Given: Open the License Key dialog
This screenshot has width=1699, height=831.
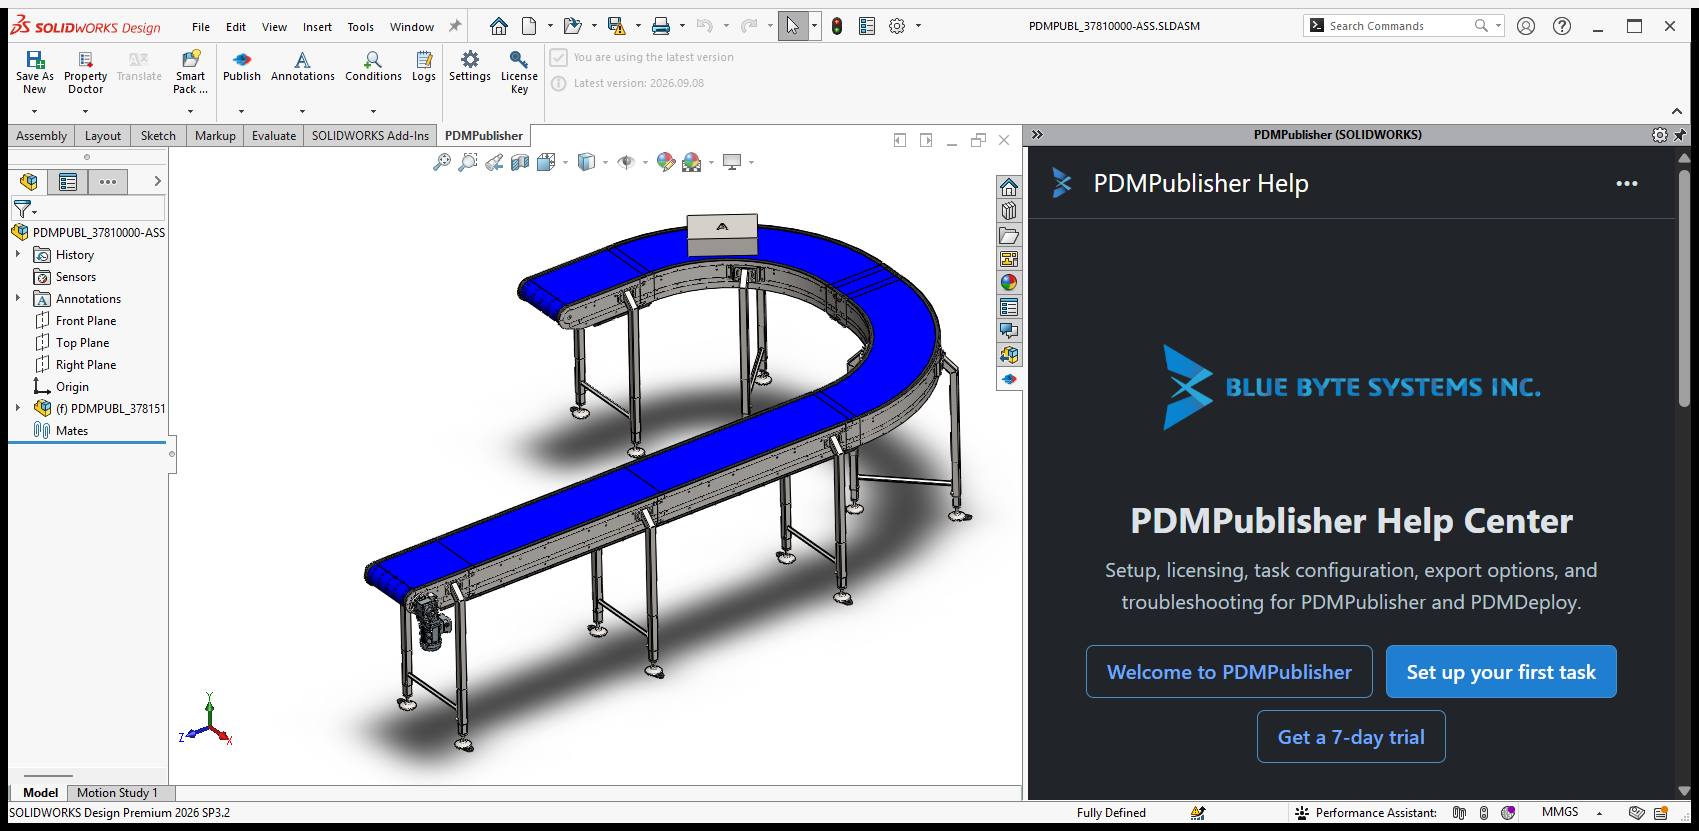Looking at the screenshot, I should [x=519, y=73].
